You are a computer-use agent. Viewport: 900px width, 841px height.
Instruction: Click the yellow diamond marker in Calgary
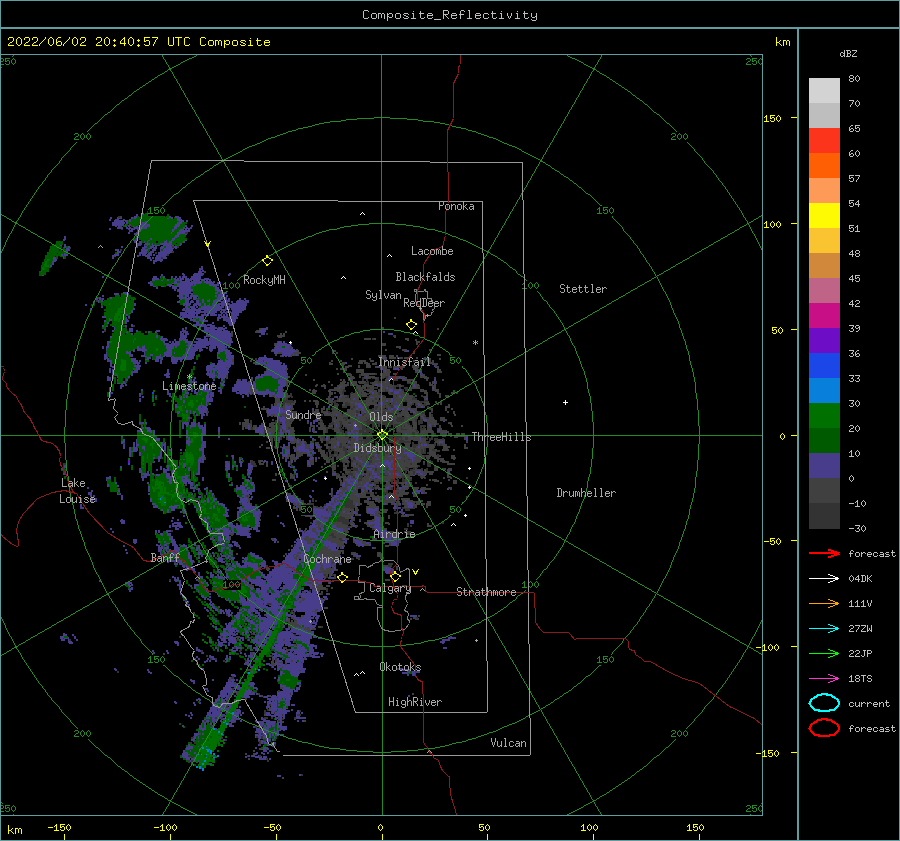point(395,576)
